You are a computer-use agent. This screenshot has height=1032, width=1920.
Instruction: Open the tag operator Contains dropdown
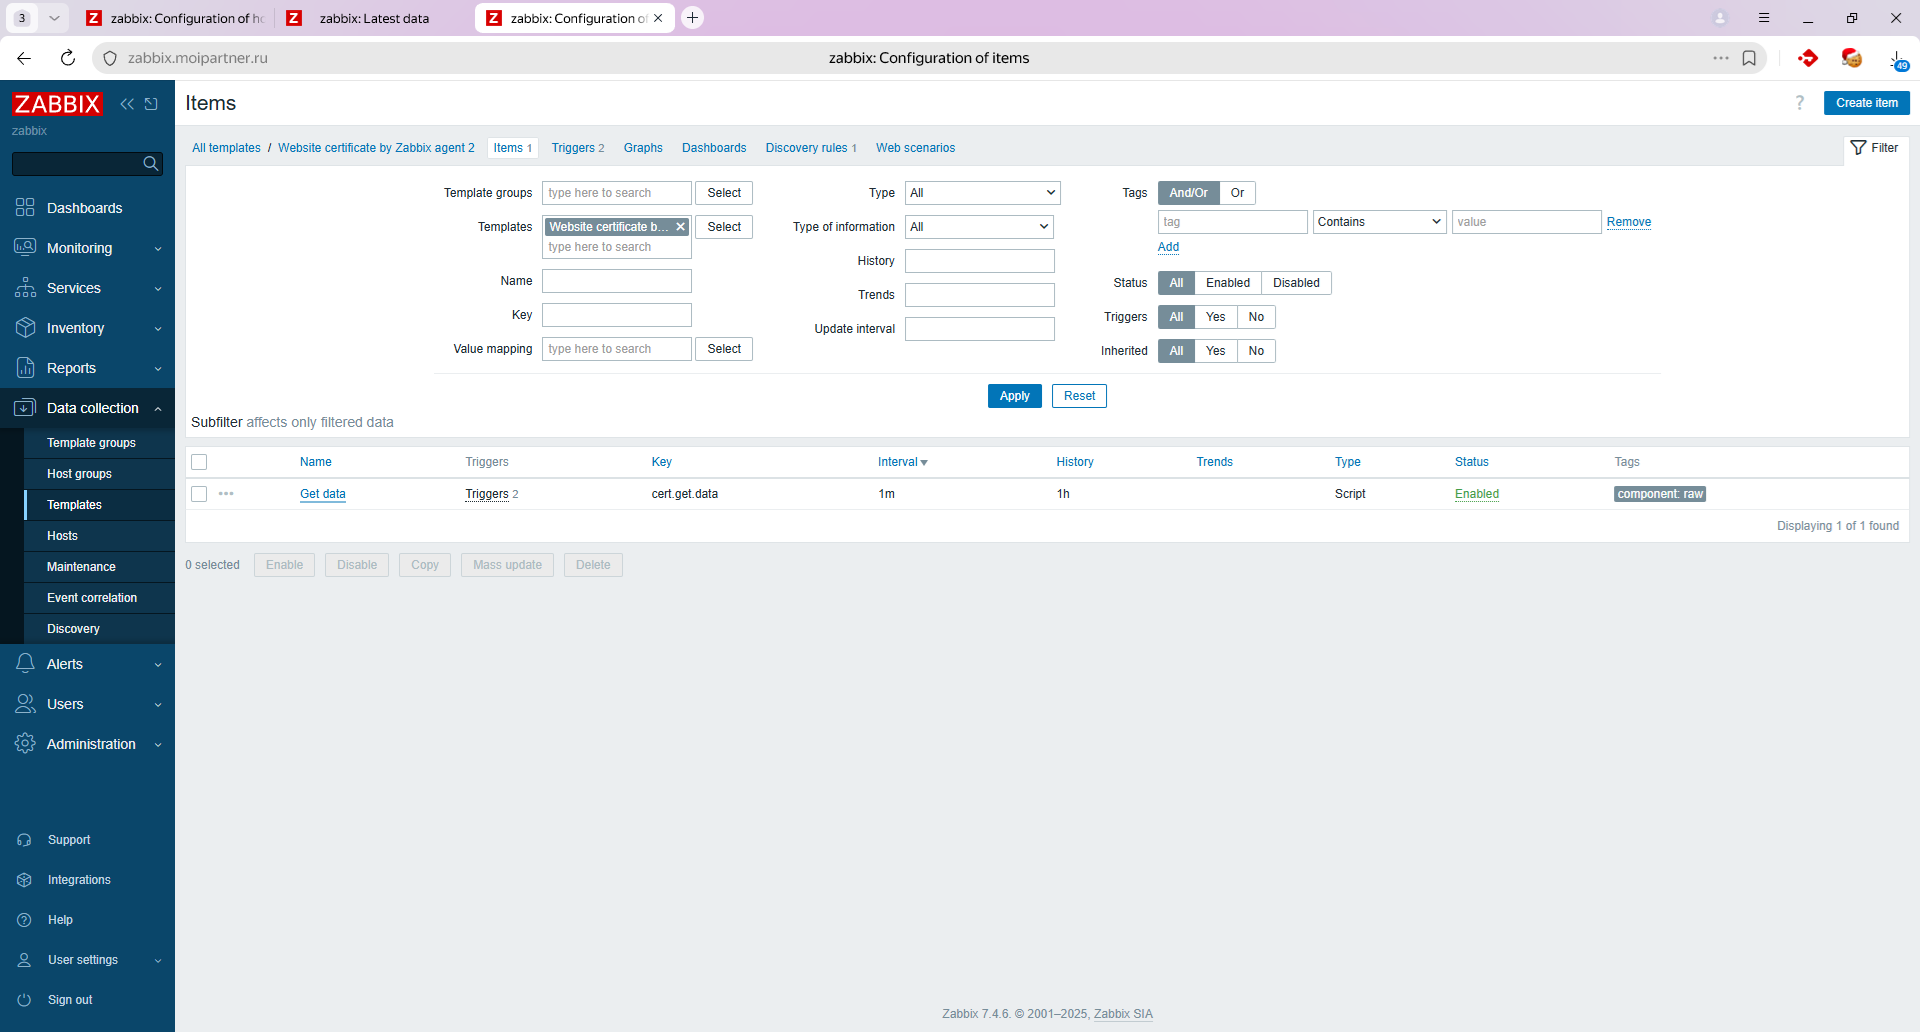1378,222
